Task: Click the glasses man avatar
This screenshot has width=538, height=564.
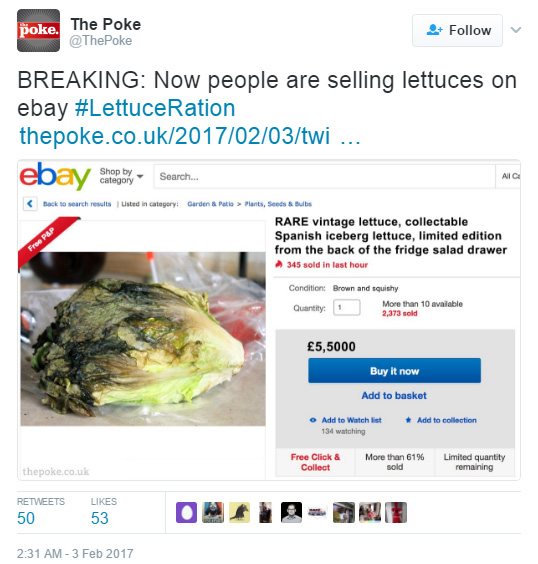Action: pyautogui.click(x=291, y=512)
